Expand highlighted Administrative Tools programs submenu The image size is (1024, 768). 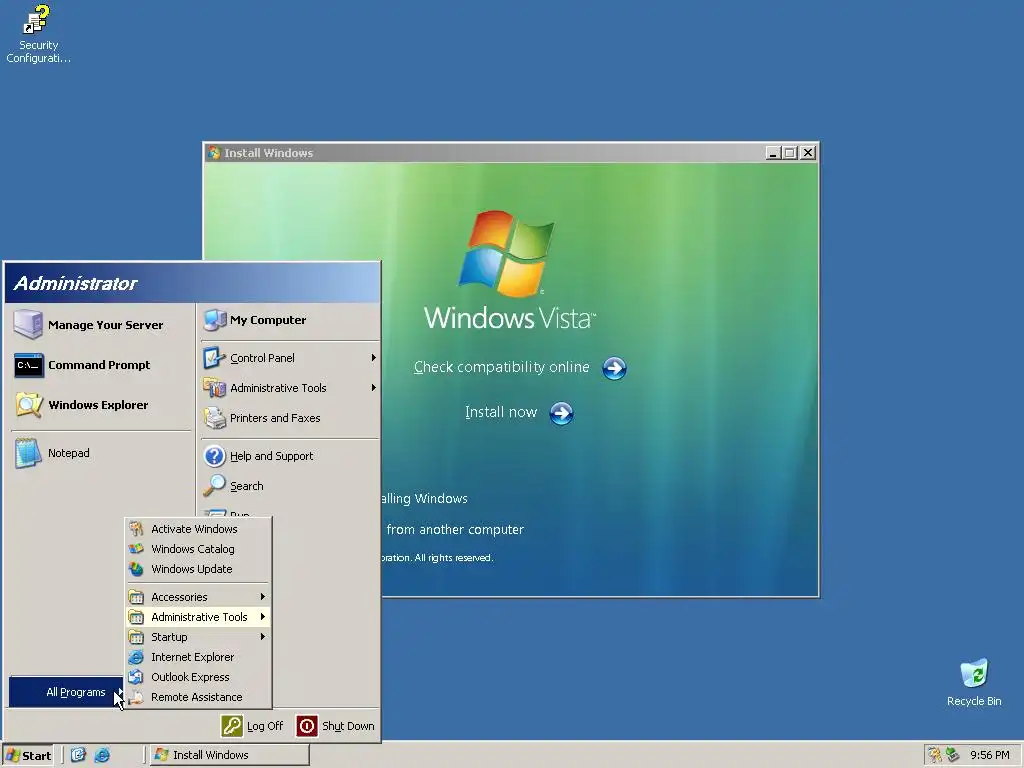click(198, 617)
